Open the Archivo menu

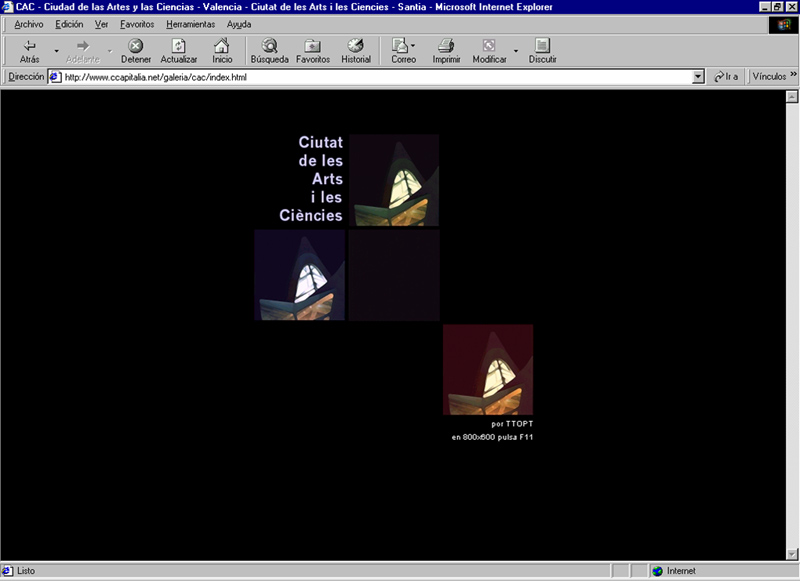coord(29,24)
